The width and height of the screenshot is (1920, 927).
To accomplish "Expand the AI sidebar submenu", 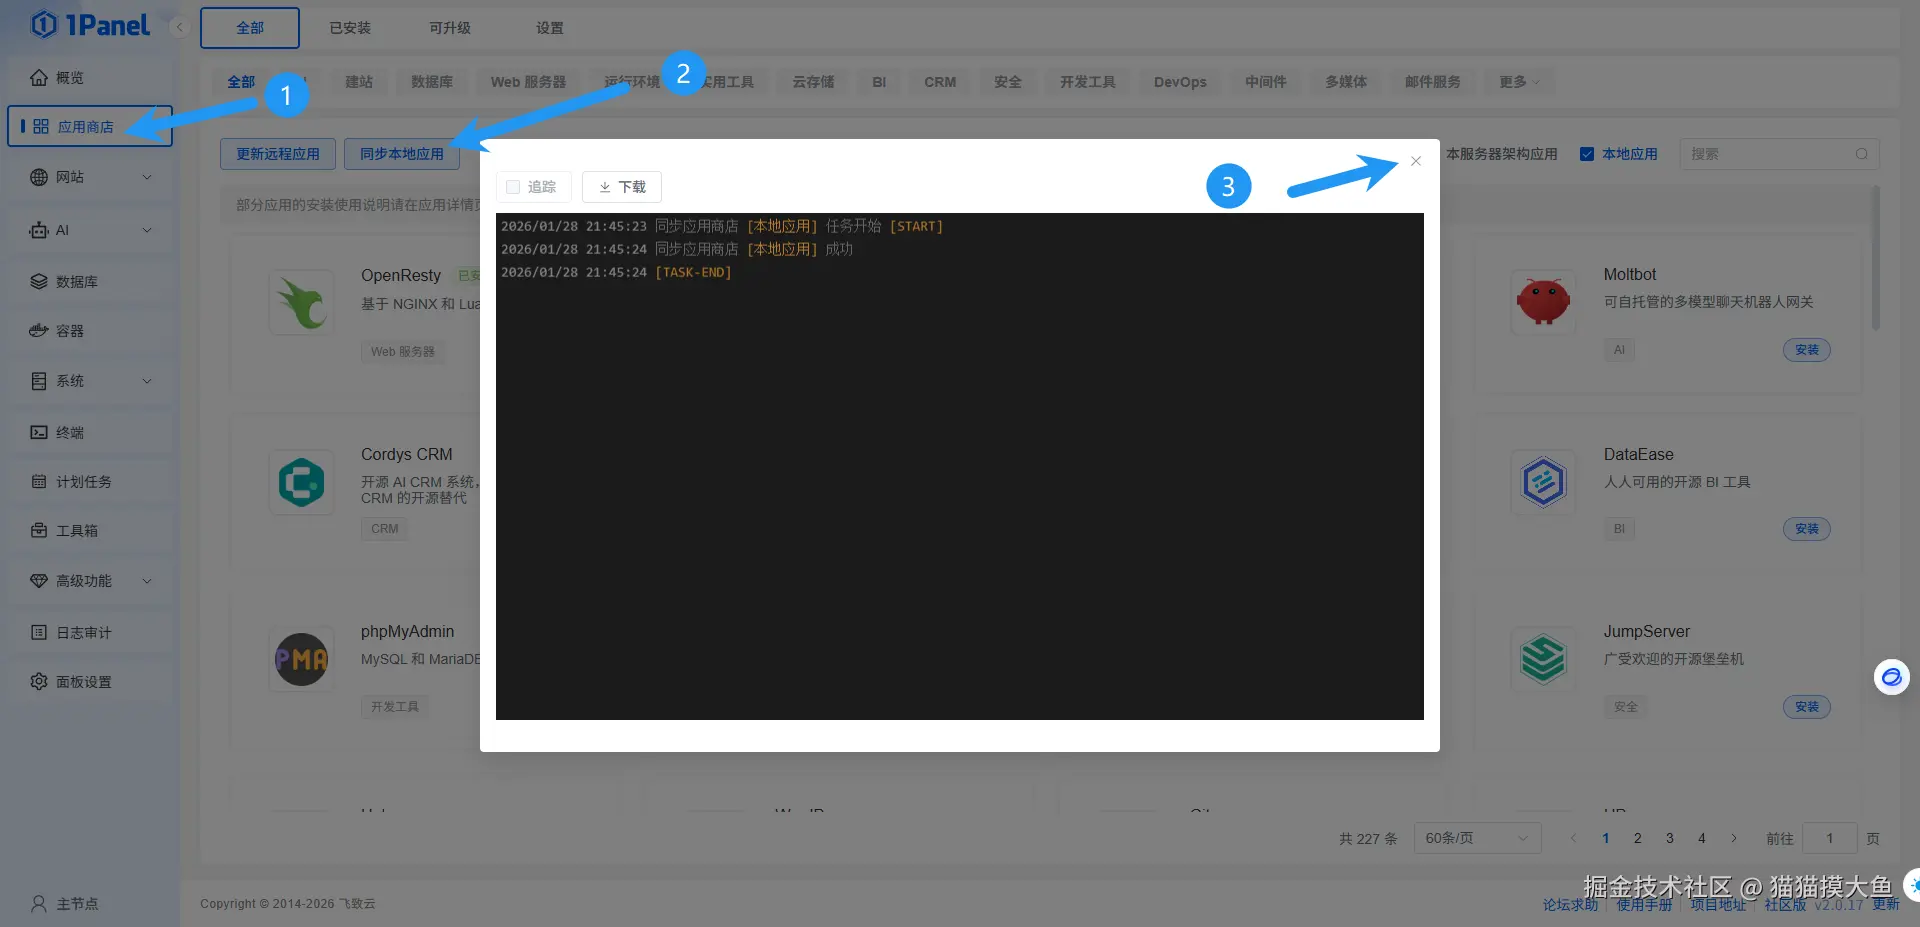I will coord(147,230).
